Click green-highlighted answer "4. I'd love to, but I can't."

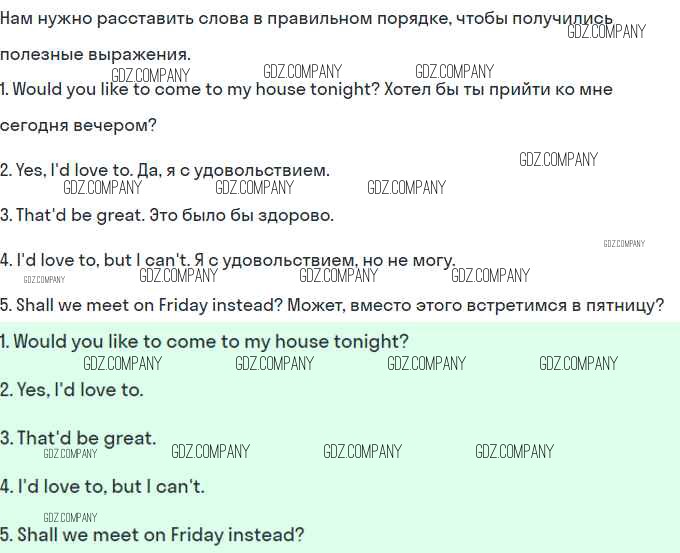coord(102,487)
